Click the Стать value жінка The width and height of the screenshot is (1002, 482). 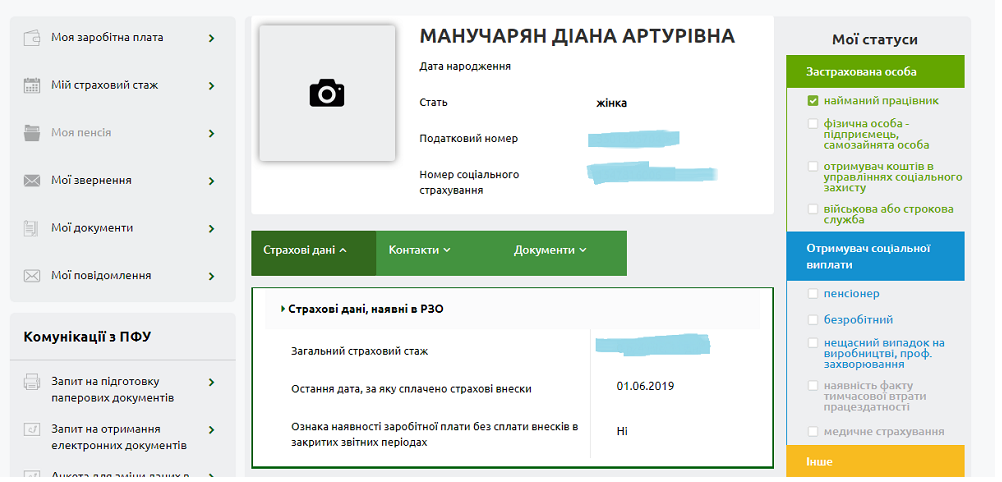pos(612,103)
